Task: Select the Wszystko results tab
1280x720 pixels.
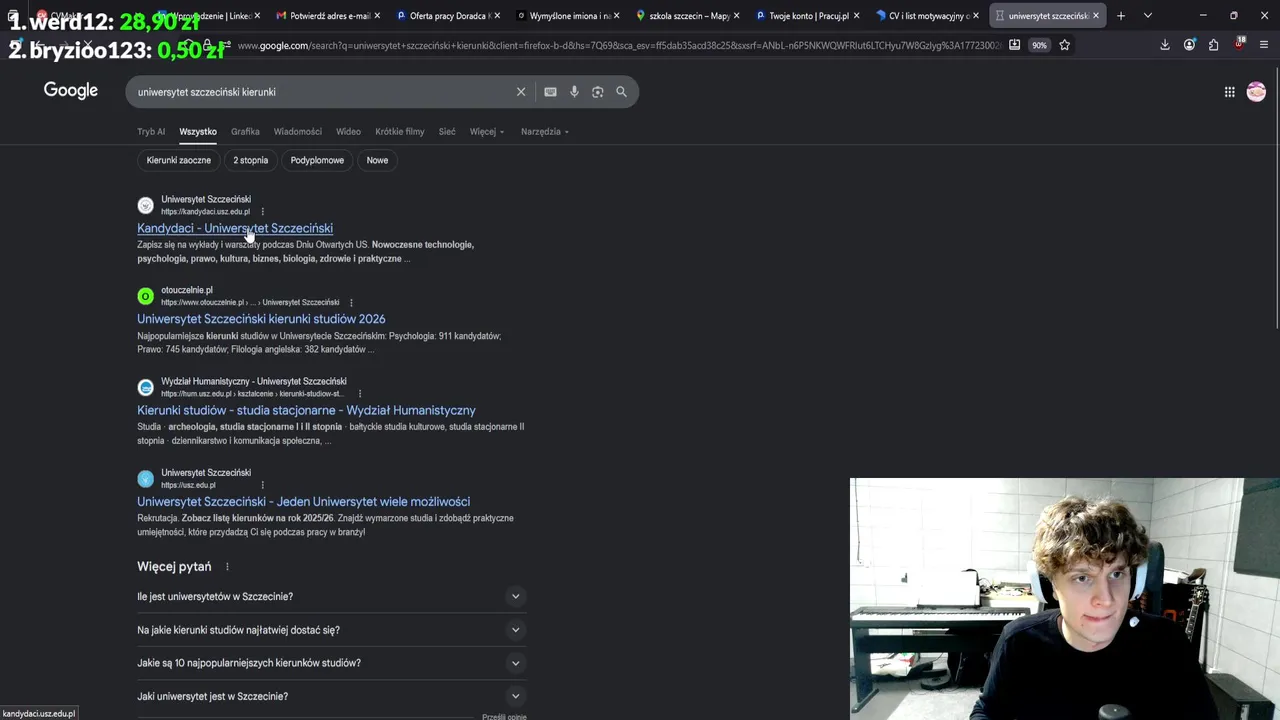Action: pos(198,132)
